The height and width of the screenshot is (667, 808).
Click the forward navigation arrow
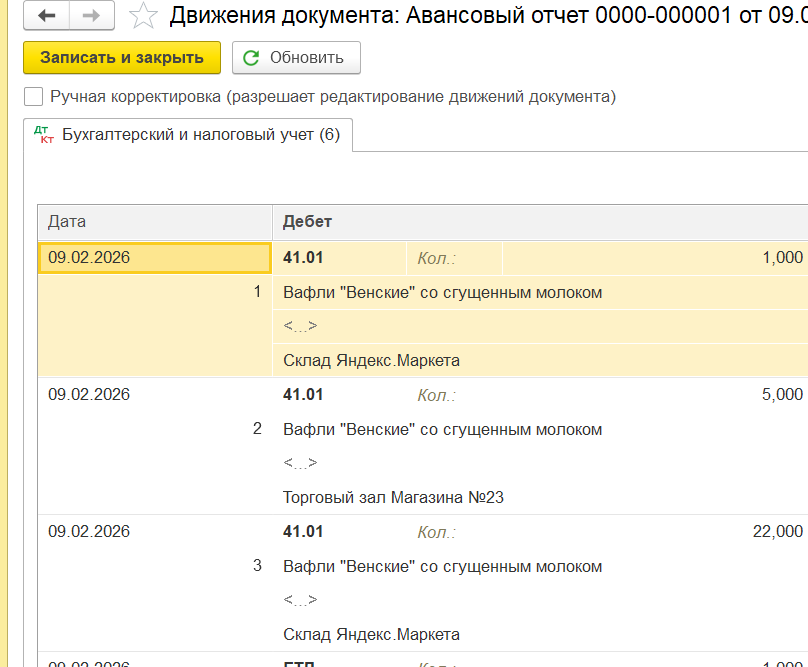pyautogui.click(x=91, y=15)
